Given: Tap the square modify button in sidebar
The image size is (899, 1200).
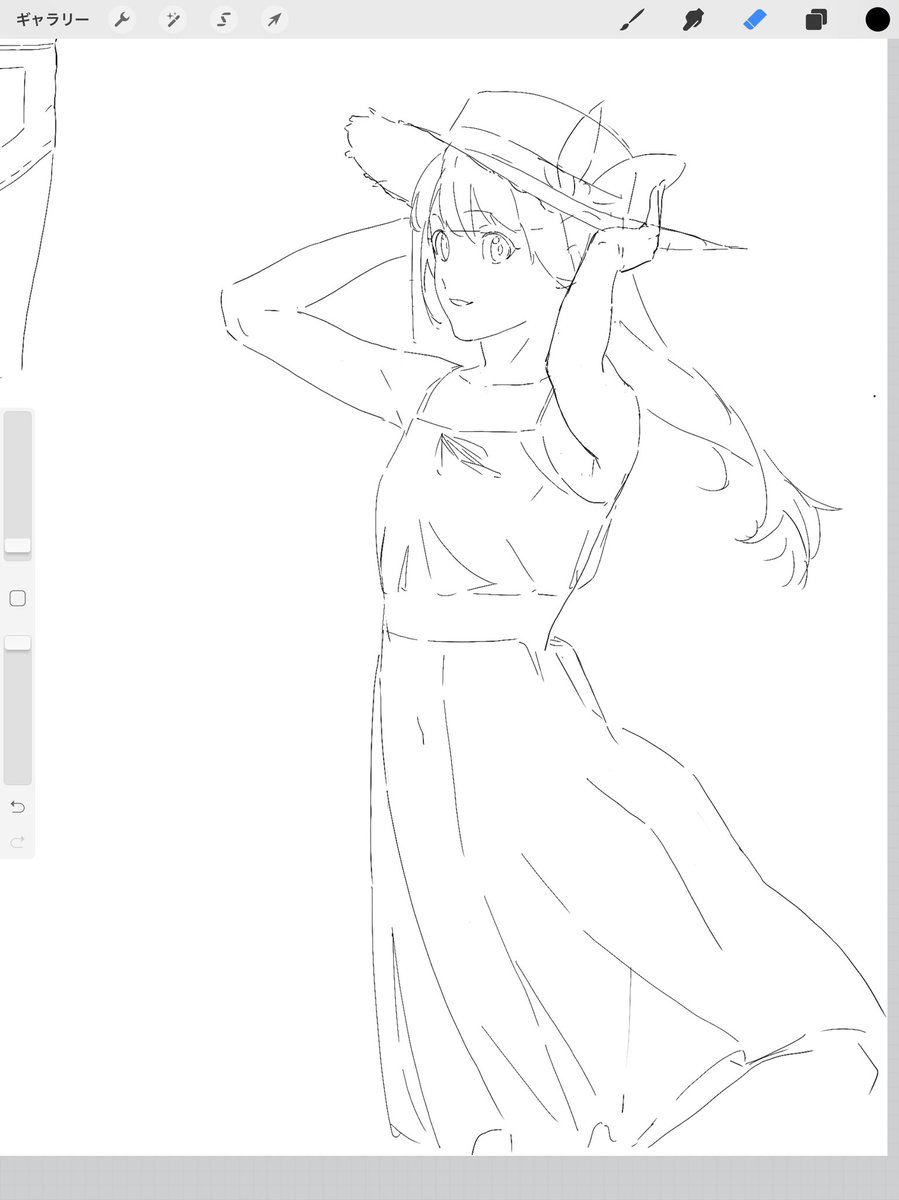Looking at the screenshot, I should [17, 598].
